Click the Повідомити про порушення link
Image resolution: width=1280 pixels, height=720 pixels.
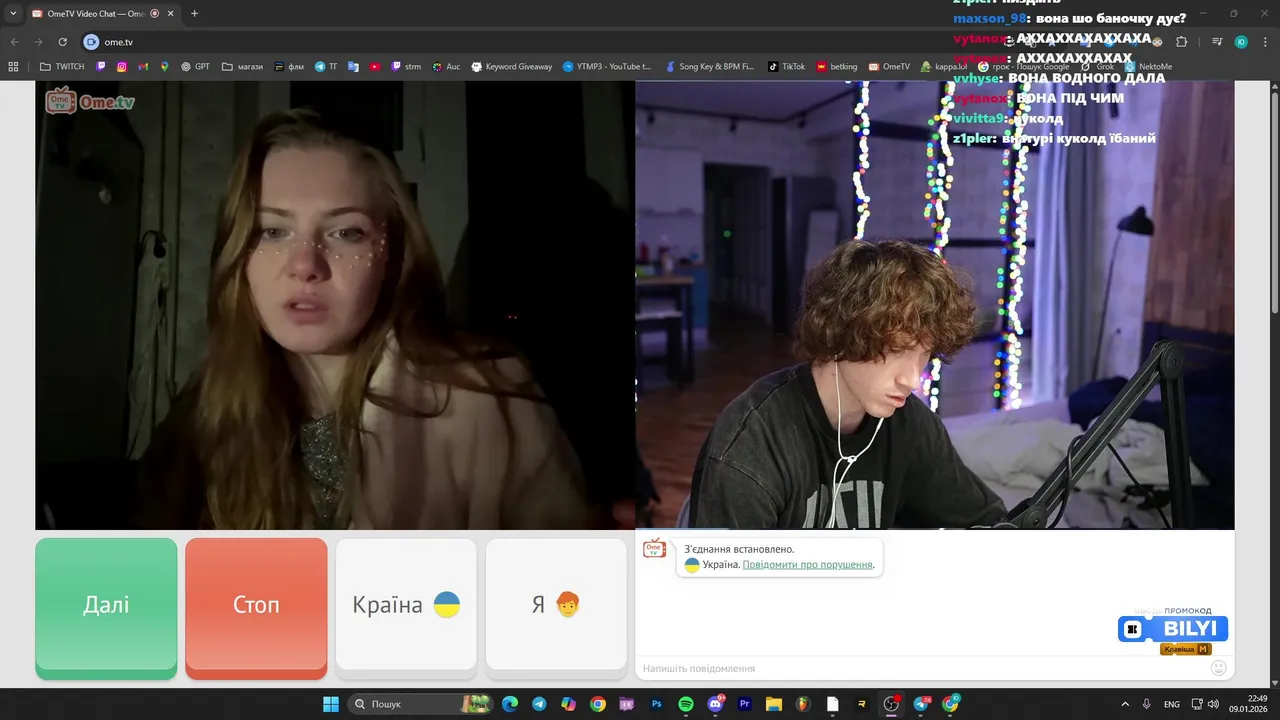click(808, 565)
